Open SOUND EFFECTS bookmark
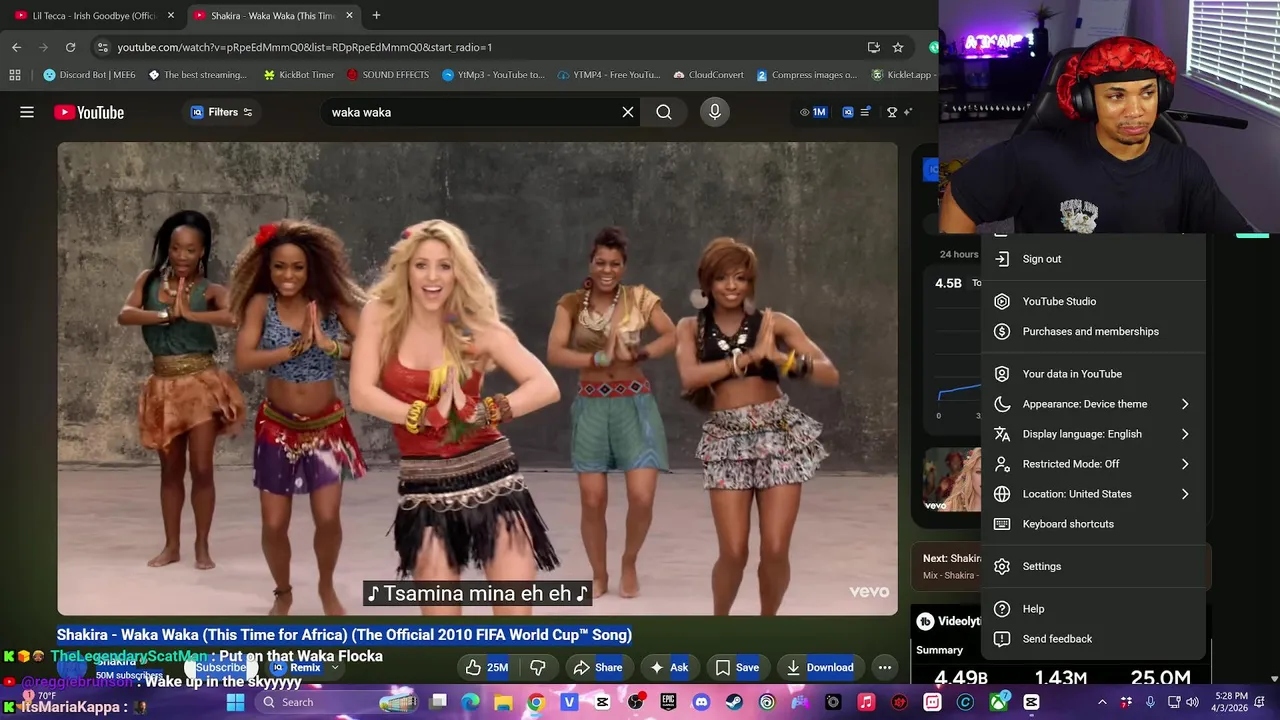Screen dimensions: 1280x720 387,75
